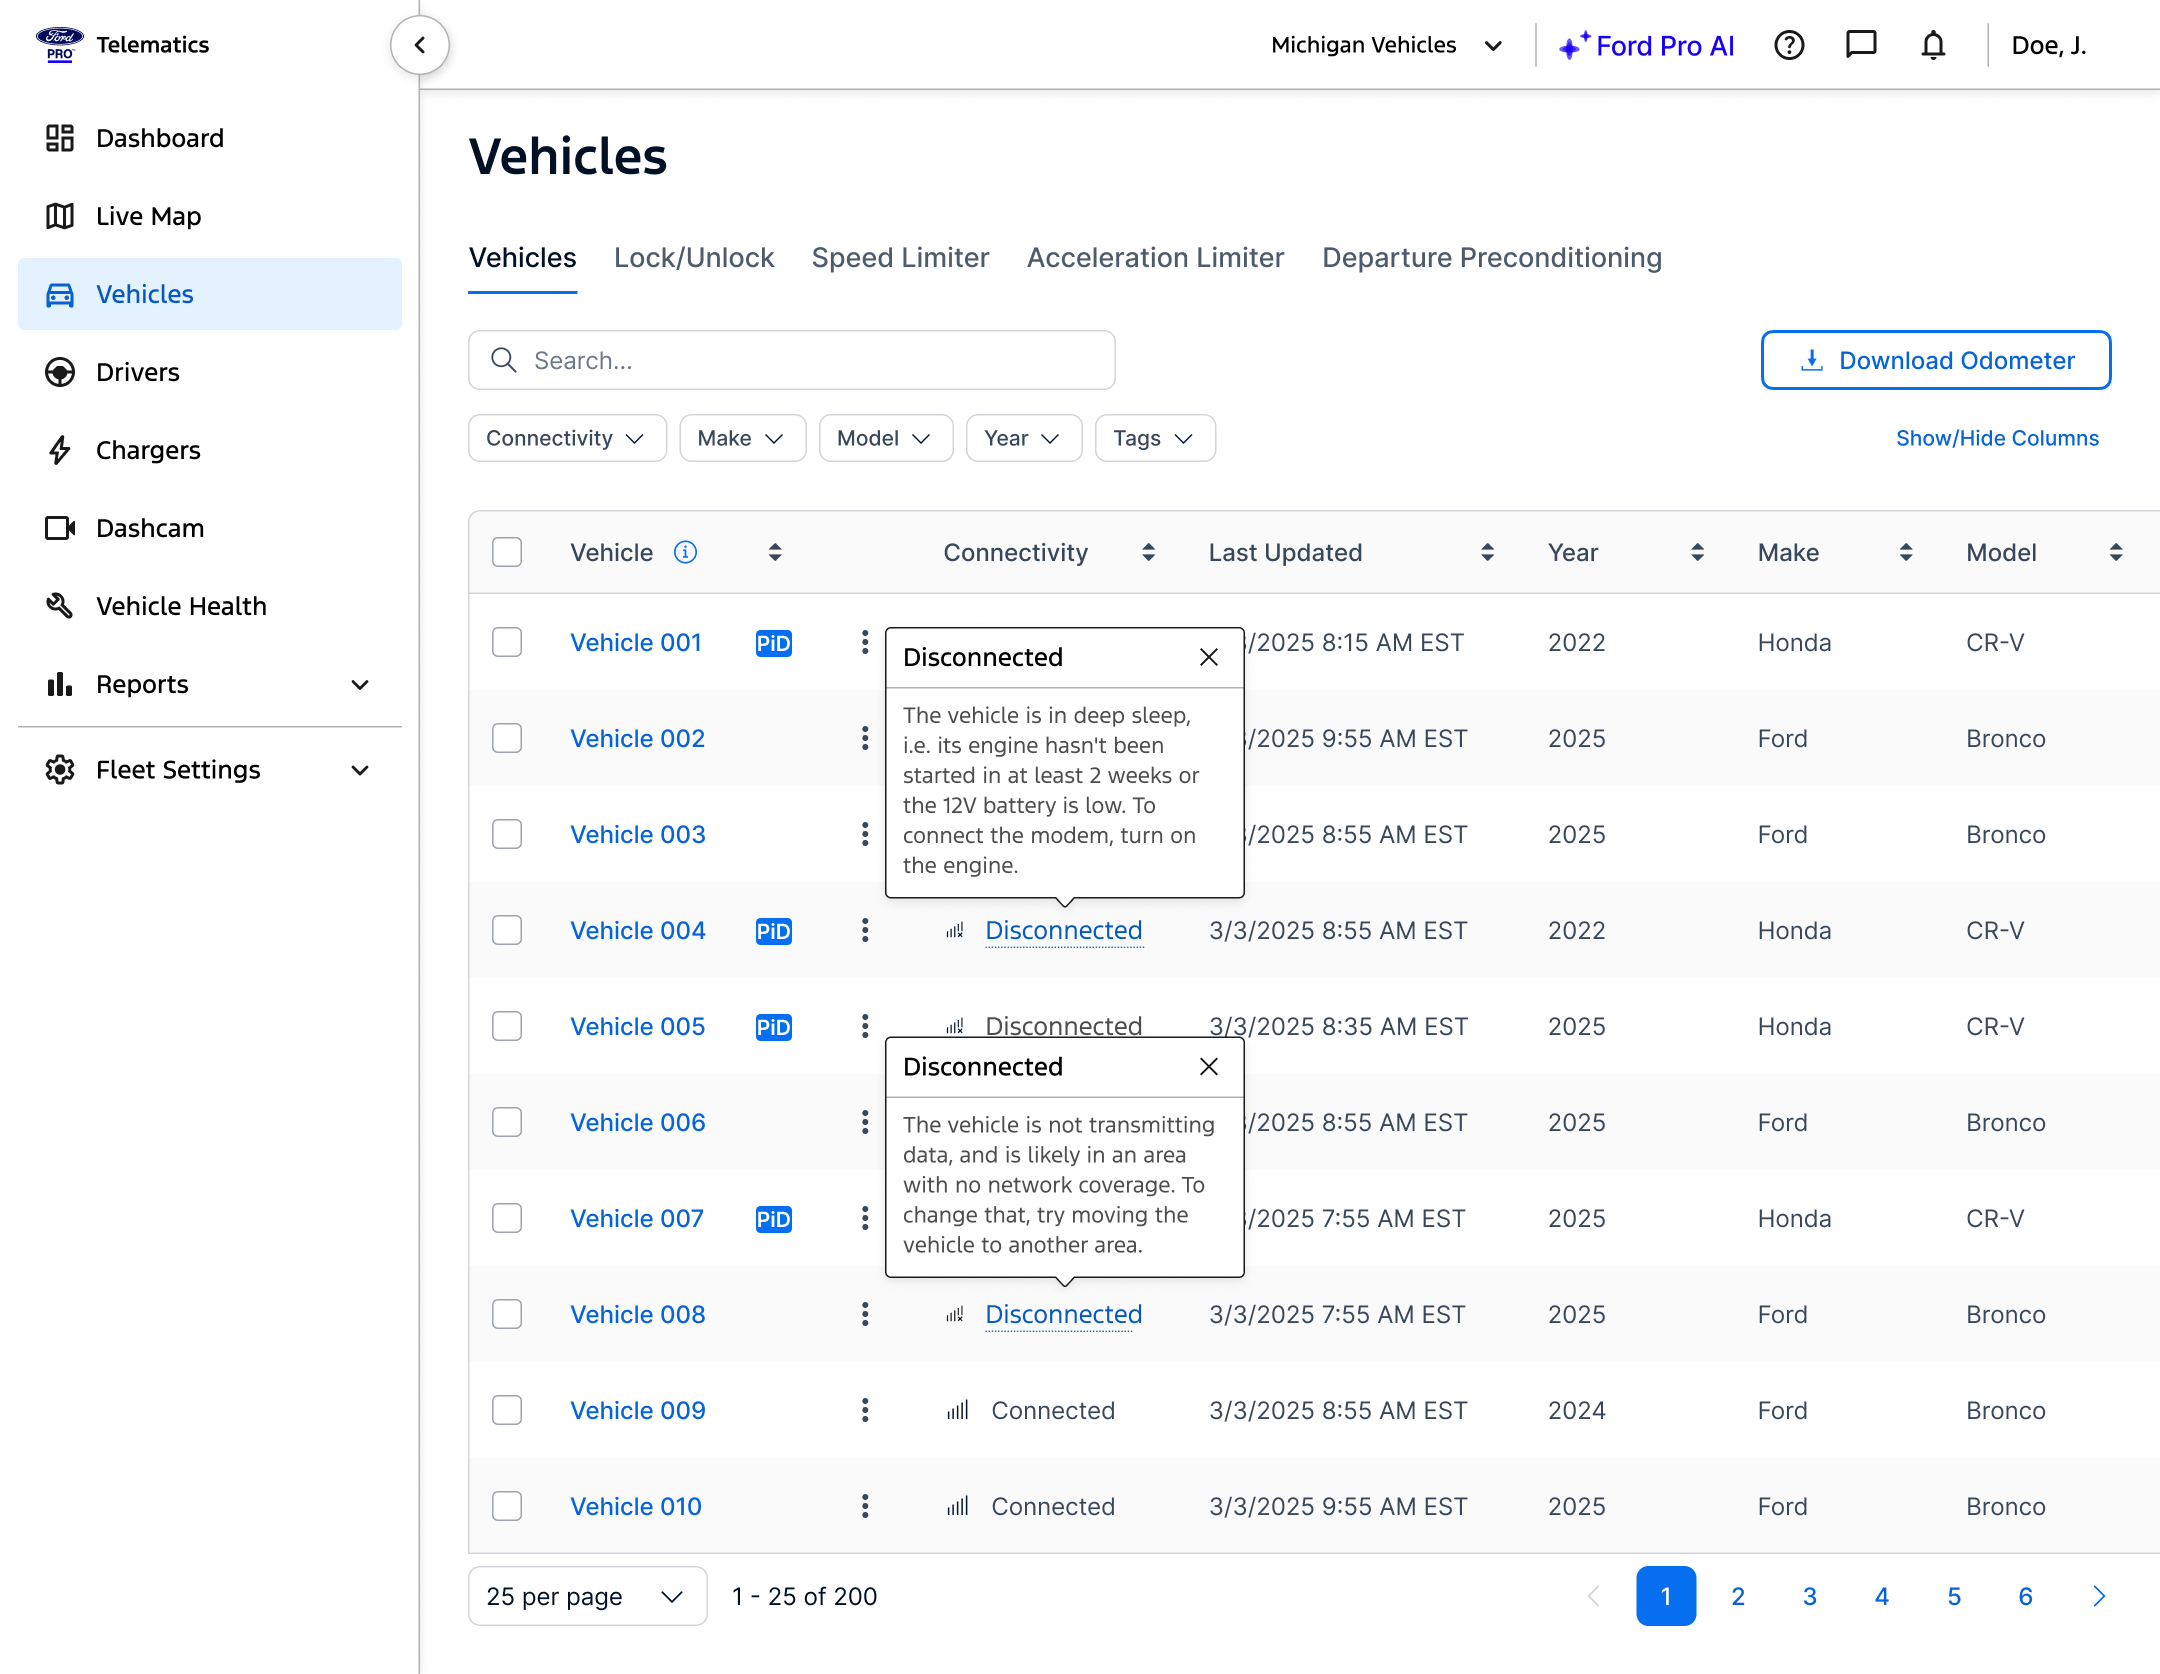
Task: Open the help question mark icon
Action: pos(1790,45)
